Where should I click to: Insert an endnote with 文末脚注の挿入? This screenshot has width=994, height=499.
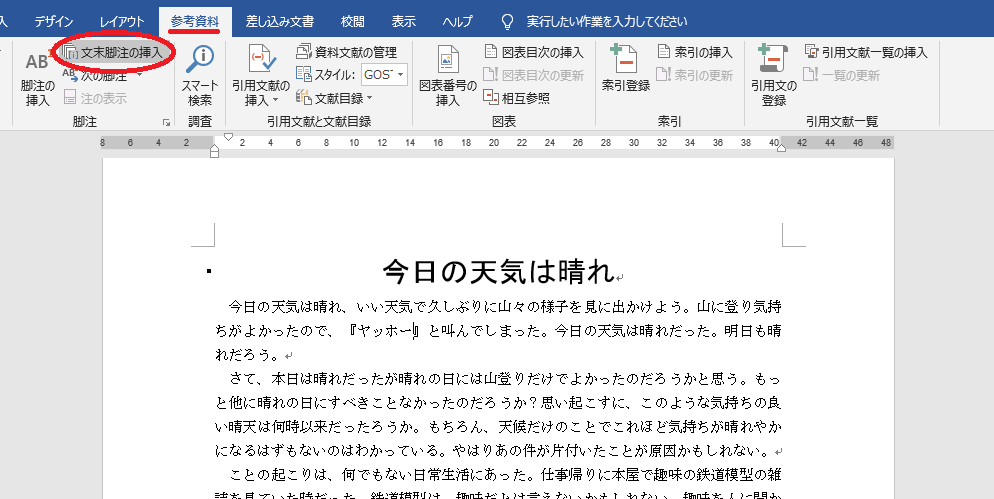pos(114,53)
